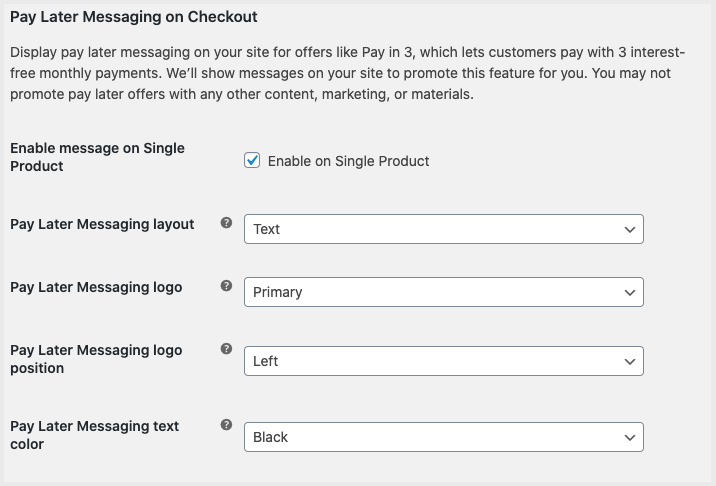Uncheck the Enable on Single Product checkbox
Image resolution: width=716 pixels, height=486 pixels.
coord(252,161)
